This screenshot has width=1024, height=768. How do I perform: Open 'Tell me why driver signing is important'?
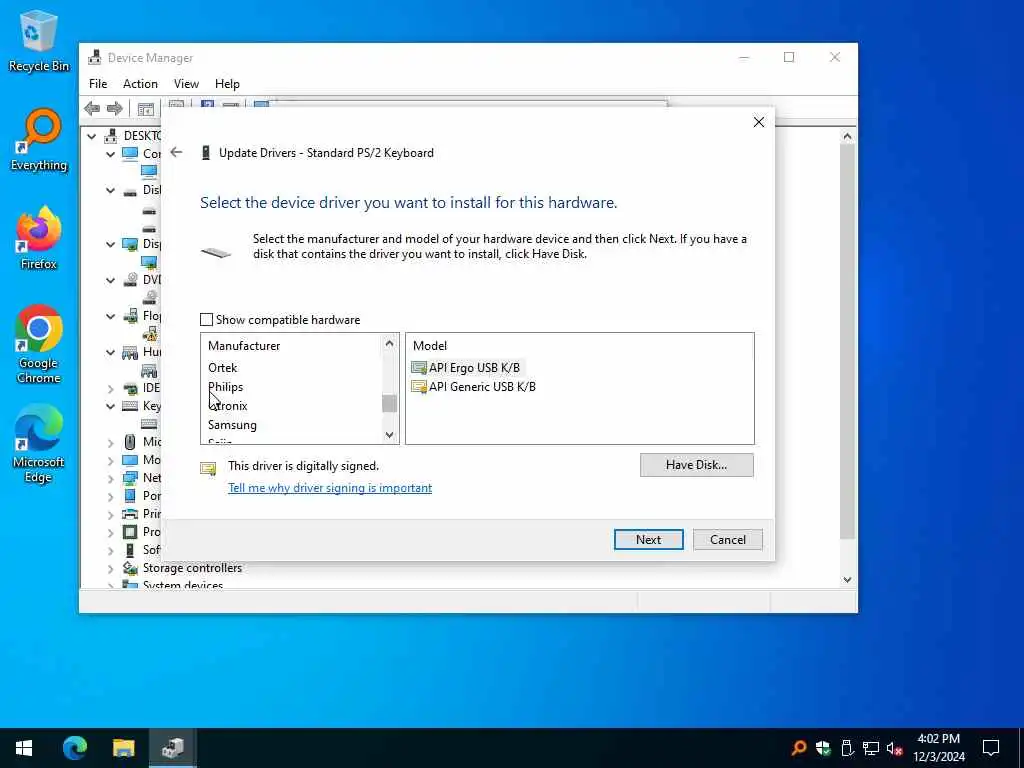point(330,488)
